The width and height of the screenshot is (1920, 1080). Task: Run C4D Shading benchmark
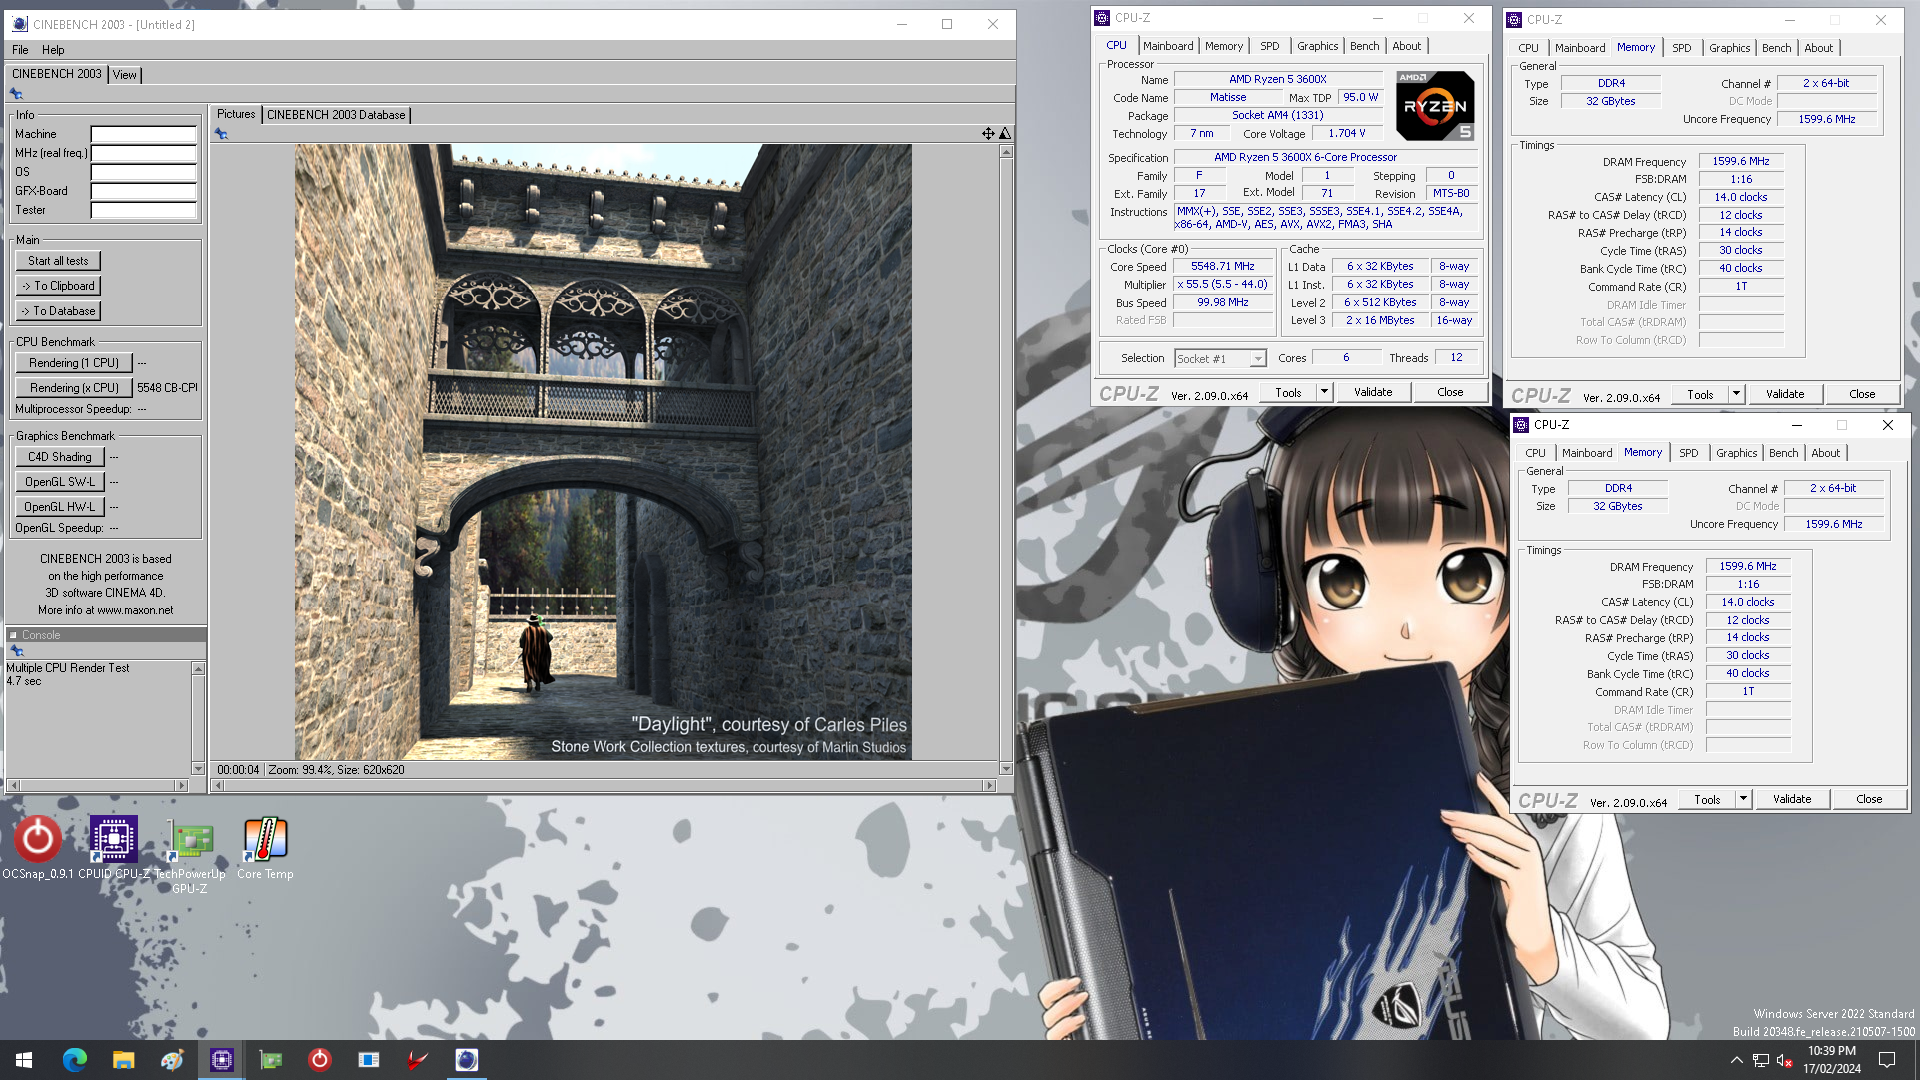point(60,457)
